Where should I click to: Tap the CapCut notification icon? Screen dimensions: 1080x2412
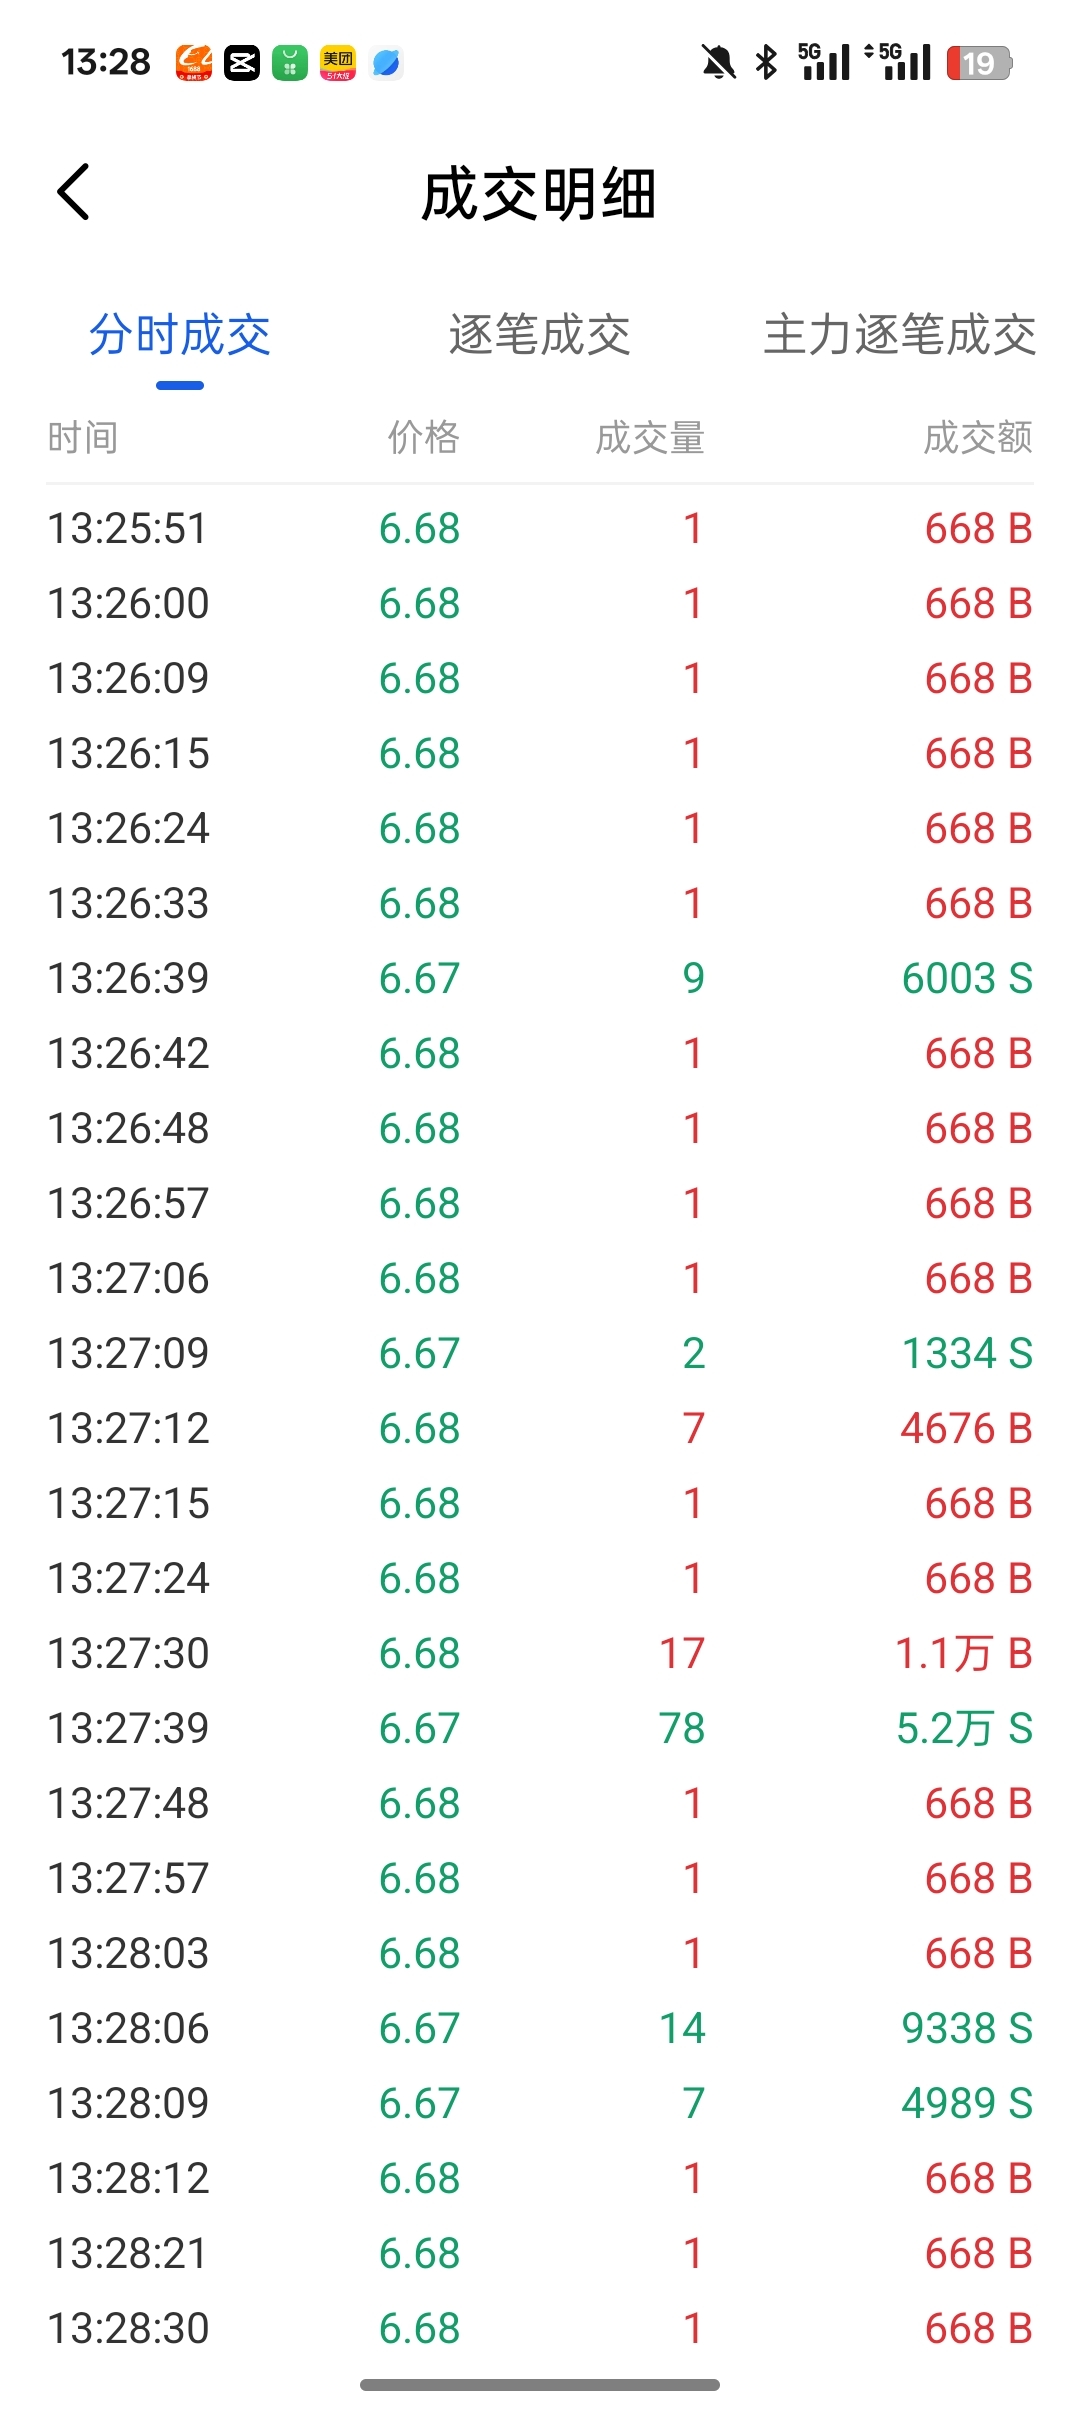click(x=242, y=63)
